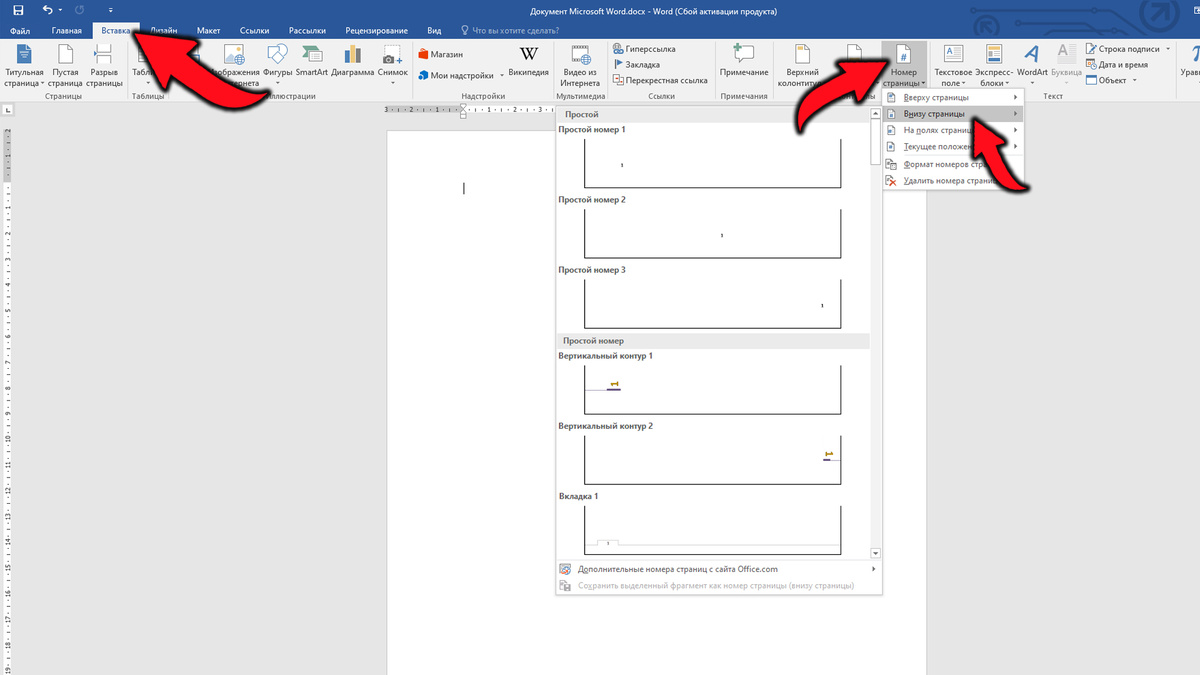Click gallery scrollbar up arrow
The image size is (1200, 675).
pyautogui.click(x=876, y=114)
